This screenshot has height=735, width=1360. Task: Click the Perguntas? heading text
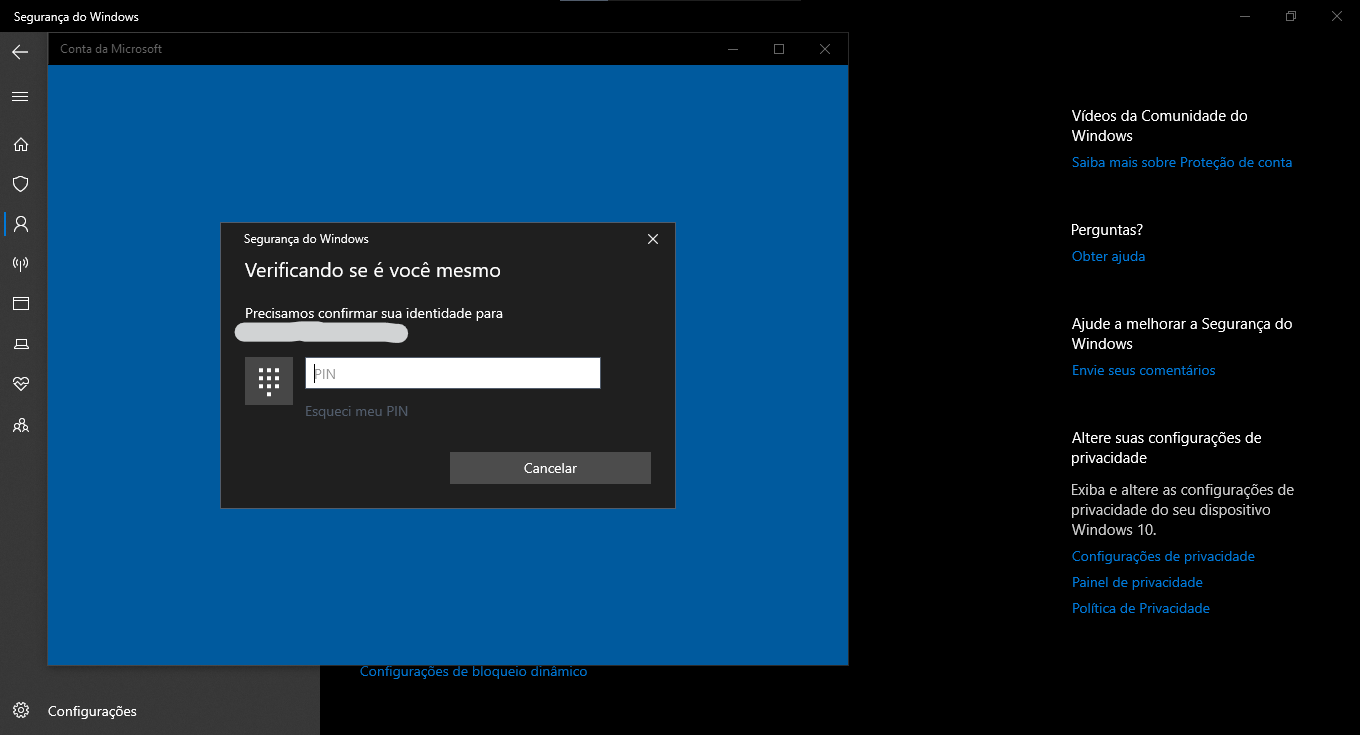coord(1107,230)
